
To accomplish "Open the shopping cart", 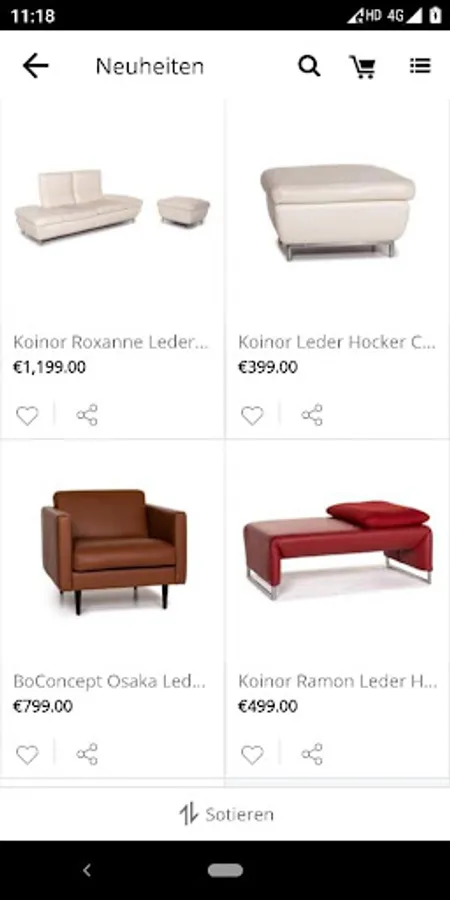I will click(x=363, y=67).
